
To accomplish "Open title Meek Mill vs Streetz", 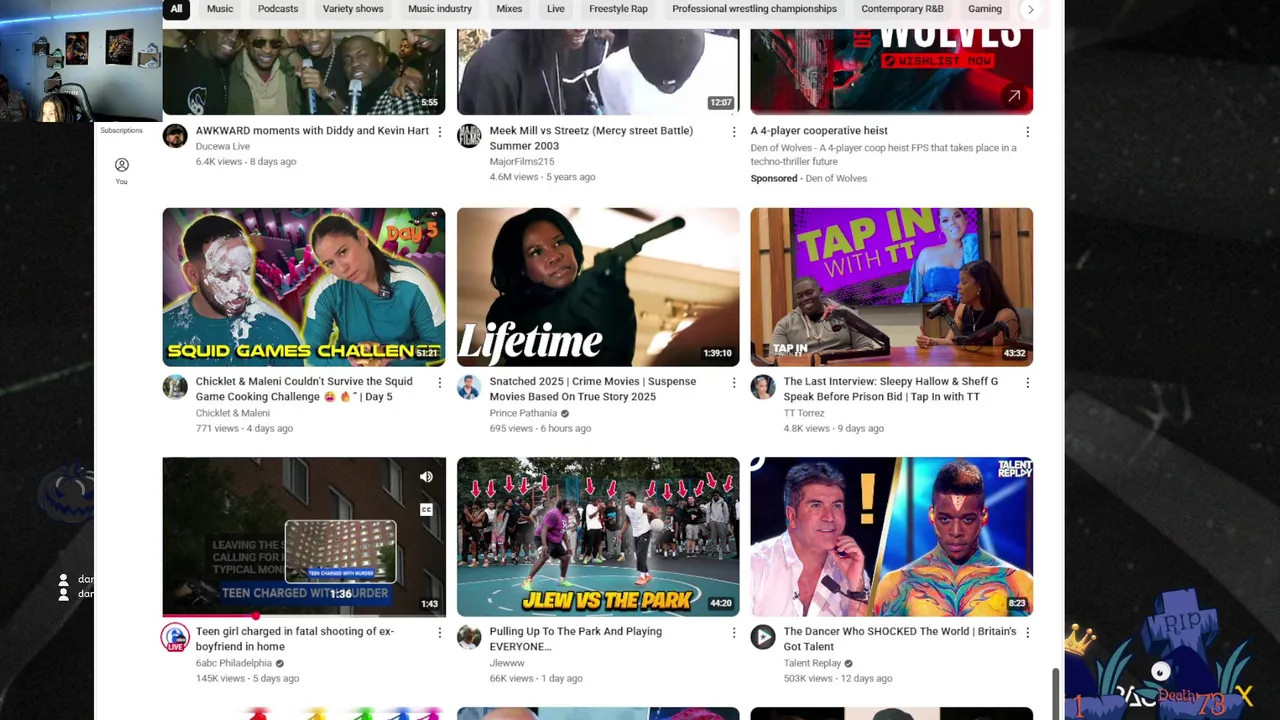I will click(590, 138).
